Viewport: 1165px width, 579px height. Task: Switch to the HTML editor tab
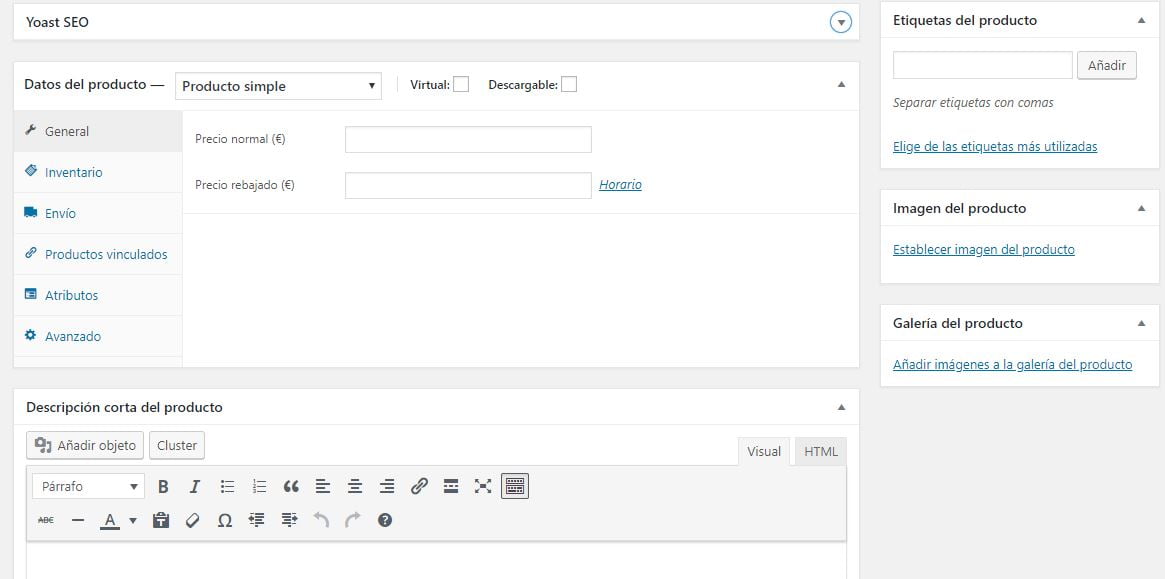[819, 451]
